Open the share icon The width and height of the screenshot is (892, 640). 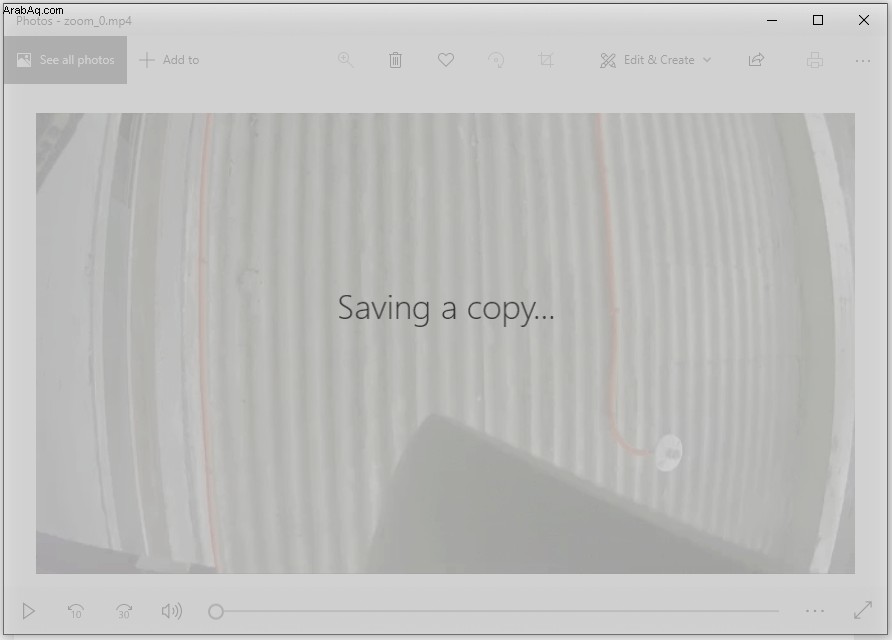(x=756, y=60)
